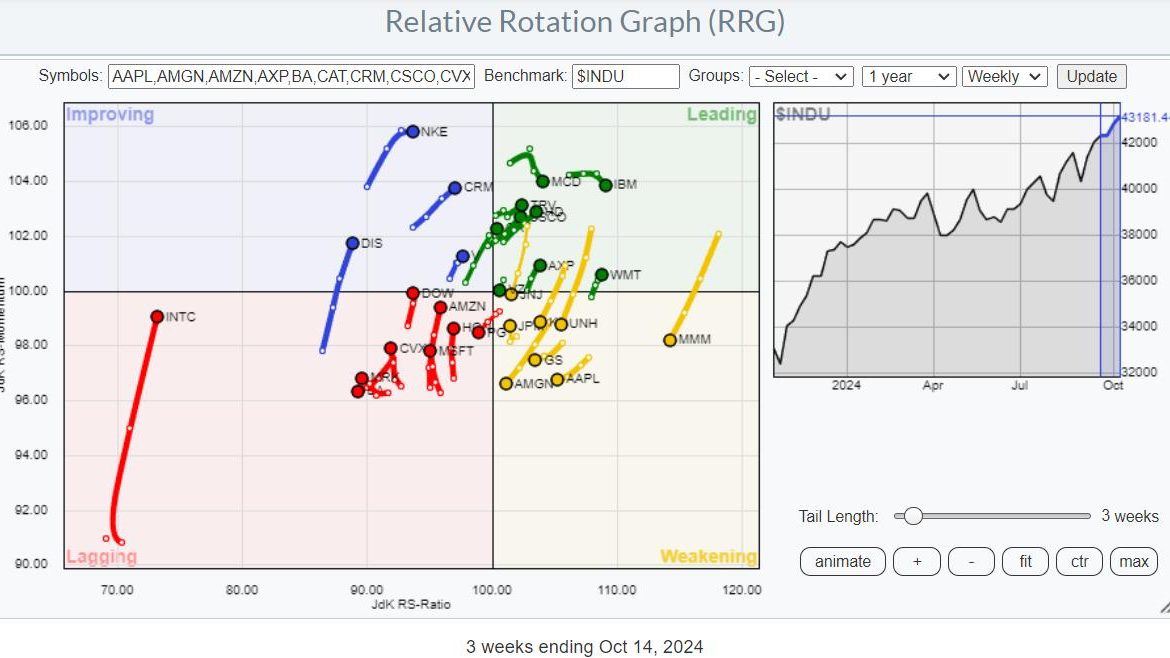The image size is (1170, 658).
Task: Click the minus zoom-out button
Action: coord(971,561)
